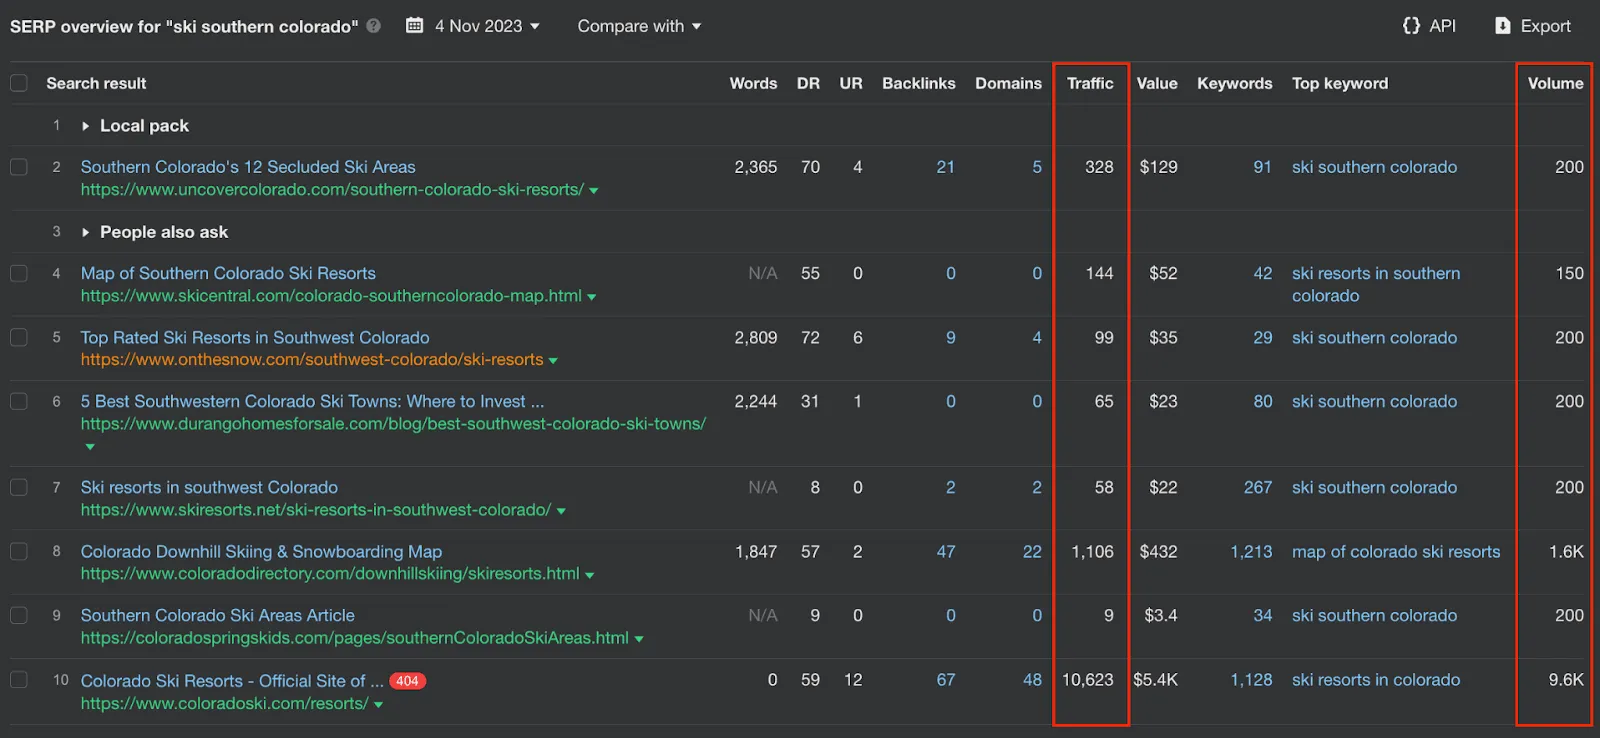Sort by the Backlinks column header

coord(919,83)
